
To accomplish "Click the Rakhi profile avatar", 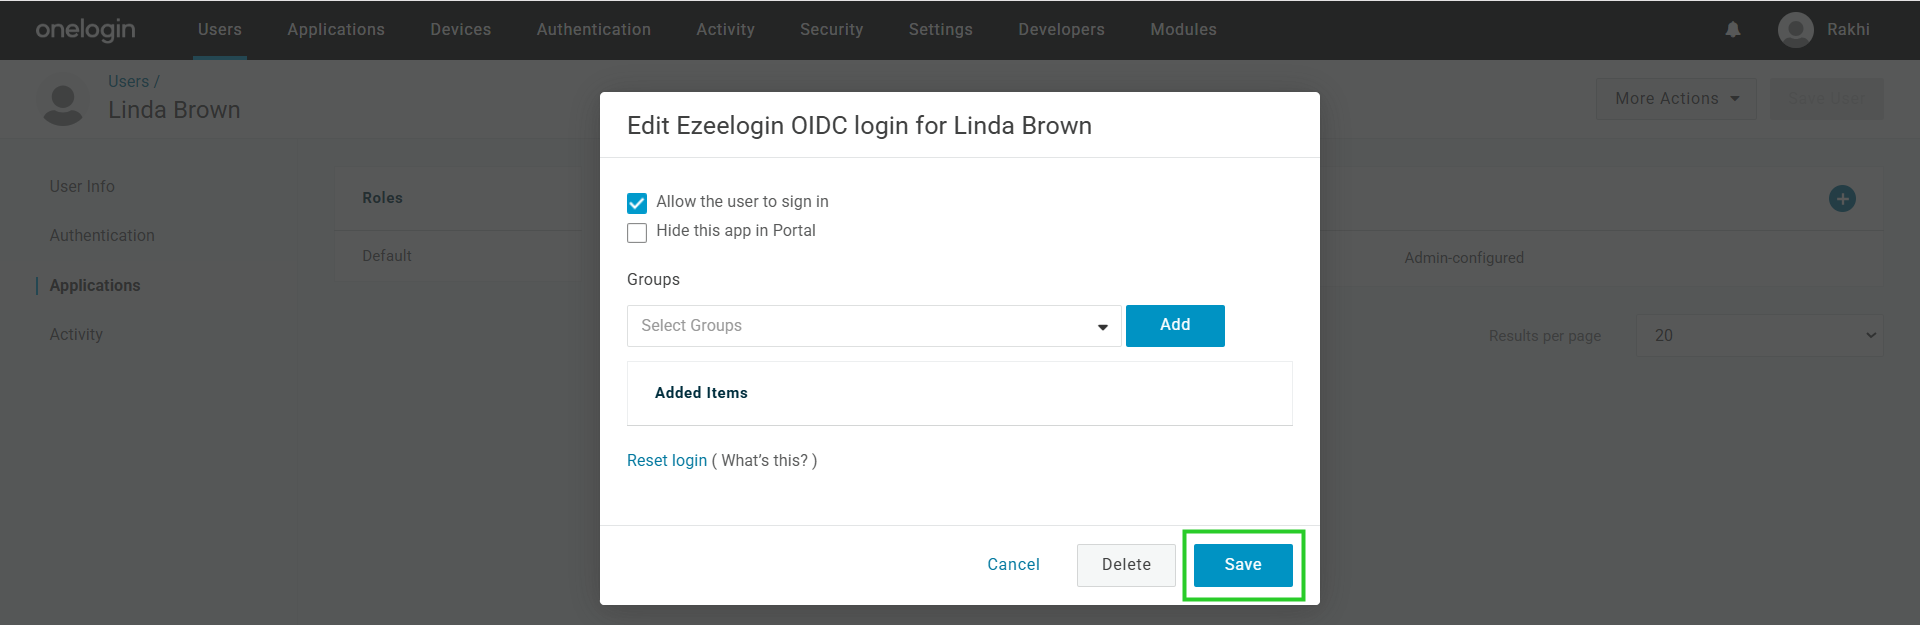I will (1796, 30).
